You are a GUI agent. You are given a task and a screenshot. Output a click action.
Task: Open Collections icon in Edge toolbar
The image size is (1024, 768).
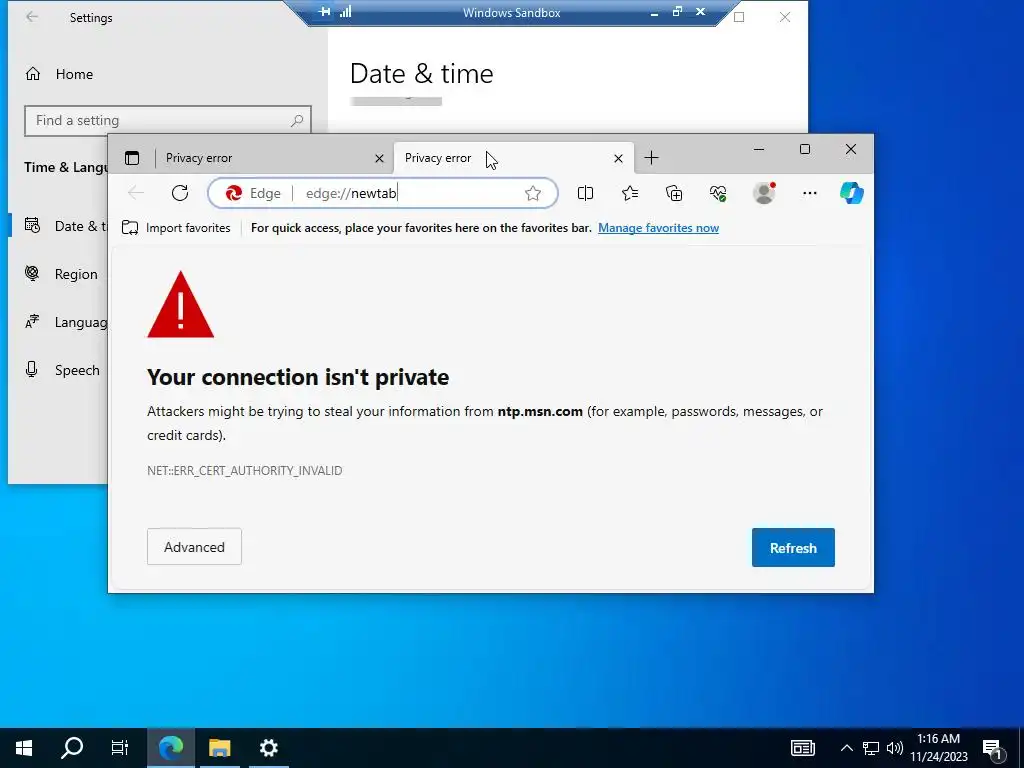[674, 193]
